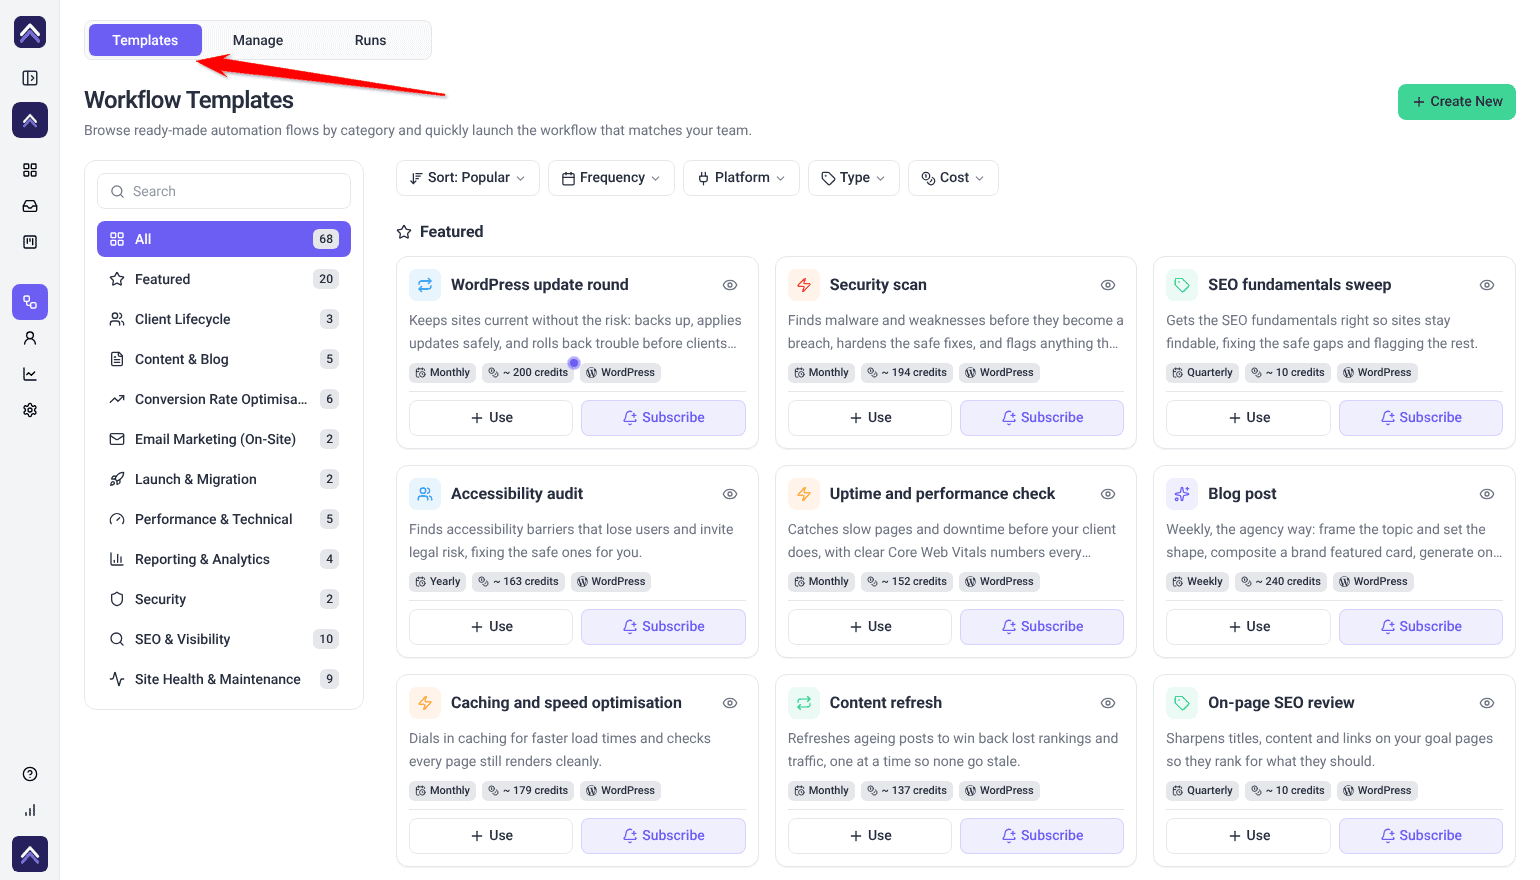
Task: Open the Cost filter dropdown
Action: 953,178
